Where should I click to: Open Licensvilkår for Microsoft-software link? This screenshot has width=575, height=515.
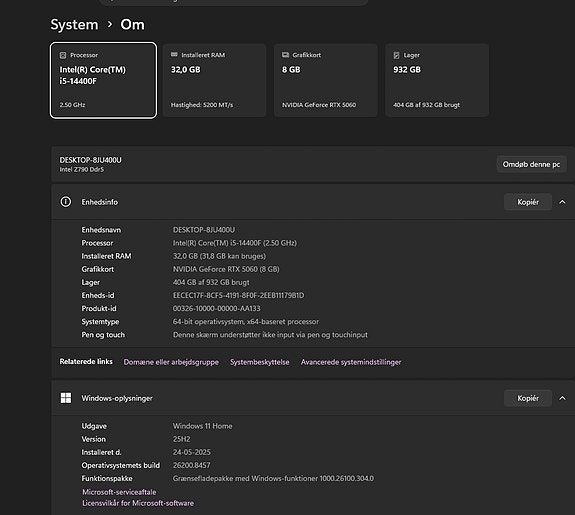point(138,503)
